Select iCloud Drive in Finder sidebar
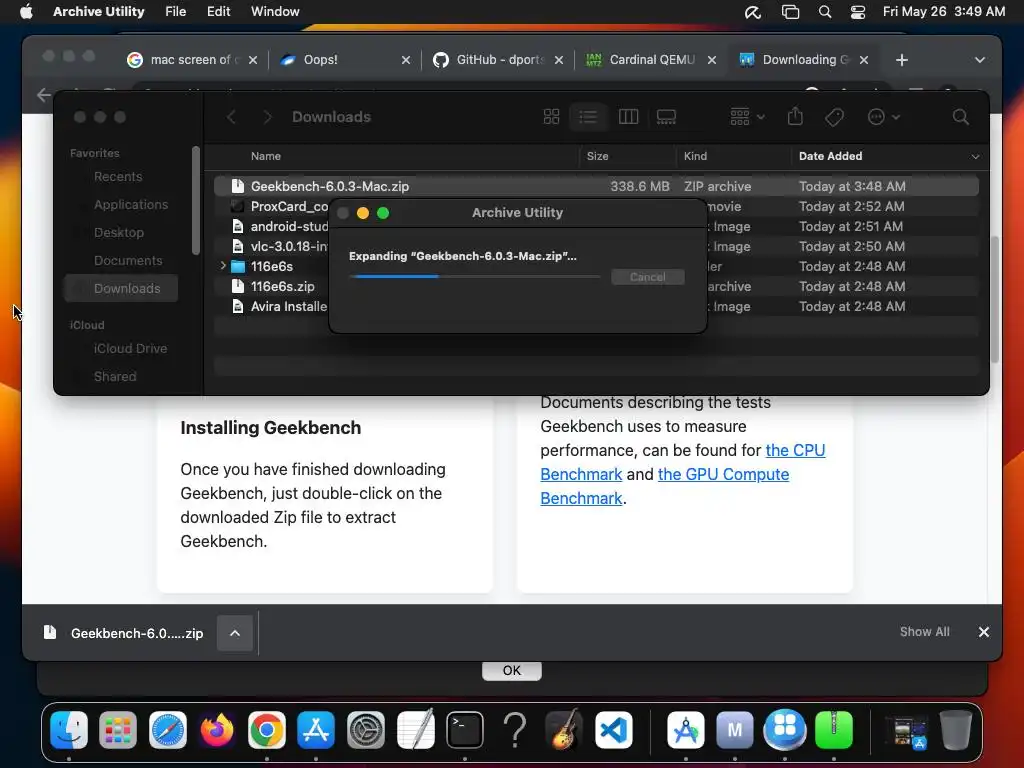Screen dimensions: 1024x768 (x=130, y=349)
